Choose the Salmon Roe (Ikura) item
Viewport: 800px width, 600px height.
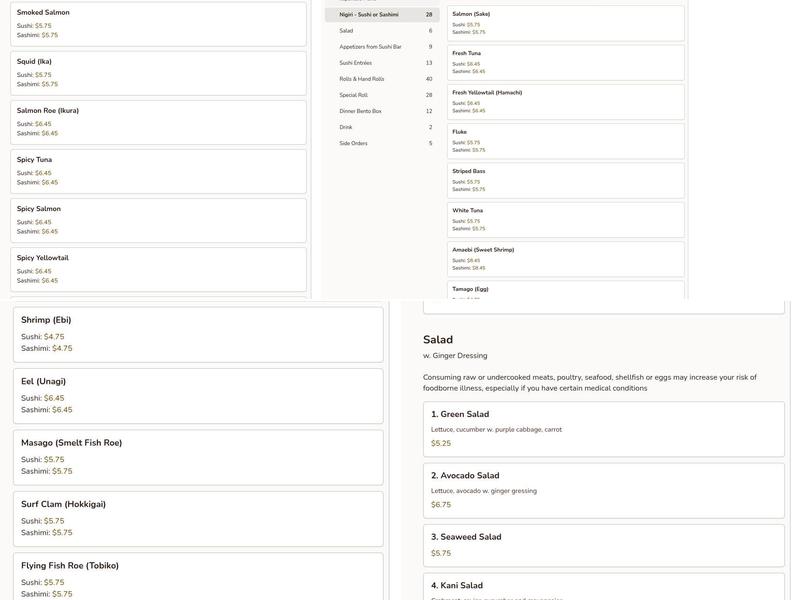(x=158, y=121)
